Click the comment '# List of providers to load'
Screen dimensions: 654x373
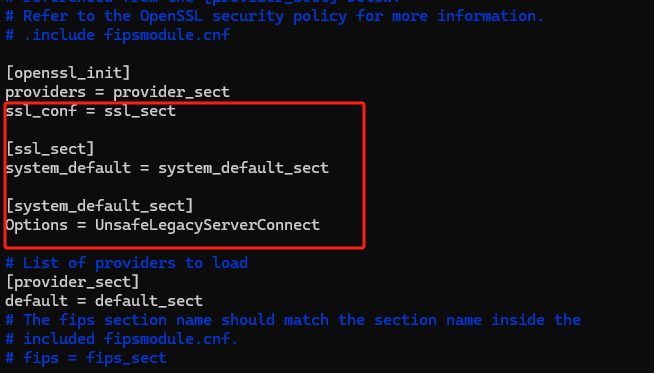[x=127, y=263]
